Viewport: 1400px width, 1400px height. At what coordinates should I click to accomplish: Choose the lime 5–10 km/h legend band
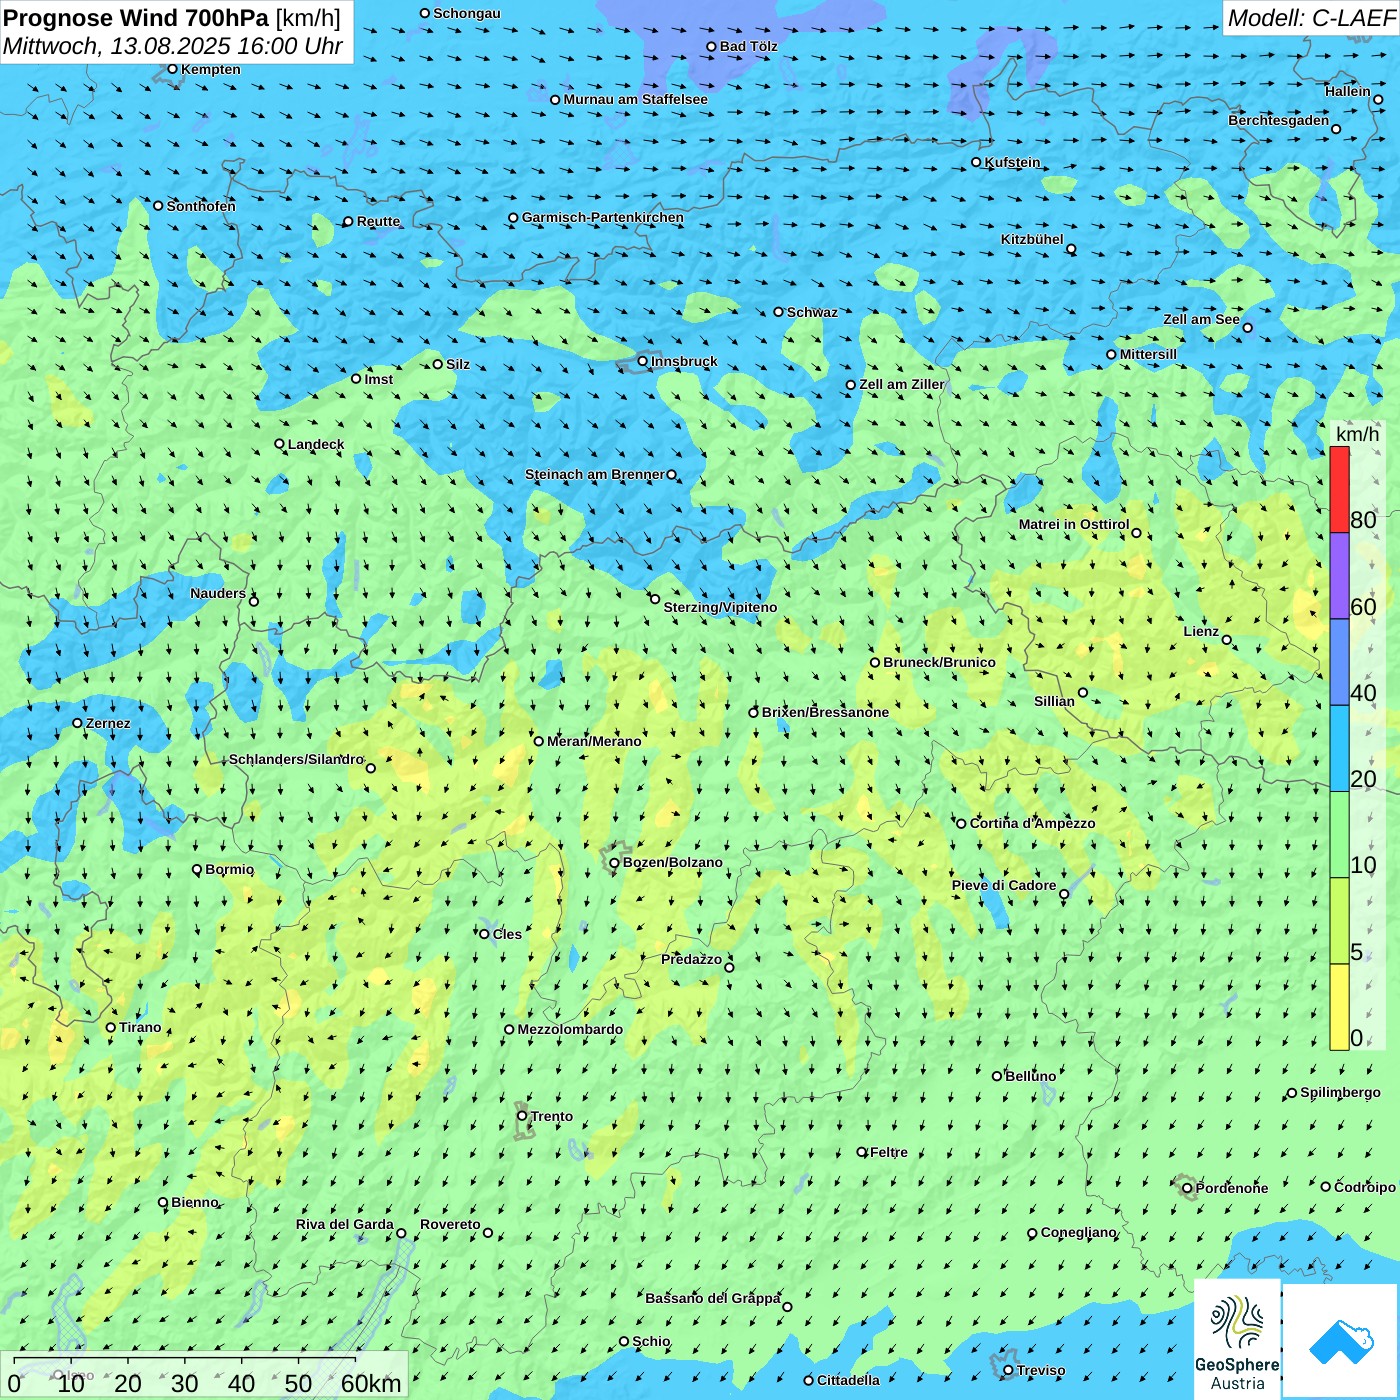(x=1339, y=921)
